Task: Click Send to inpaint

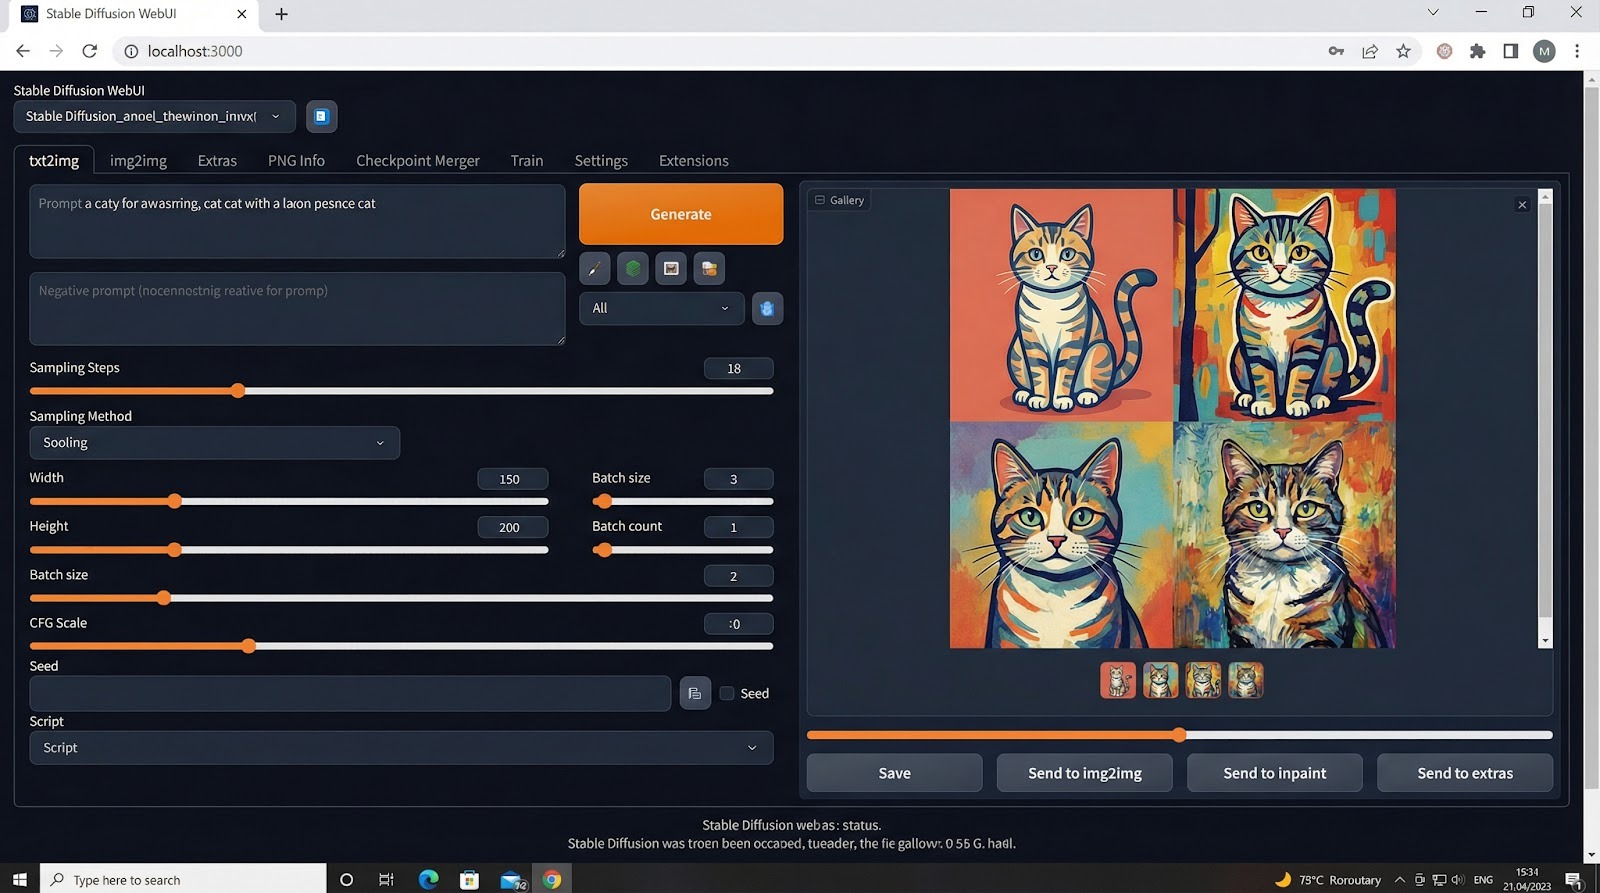Action: coord(1275,773)
